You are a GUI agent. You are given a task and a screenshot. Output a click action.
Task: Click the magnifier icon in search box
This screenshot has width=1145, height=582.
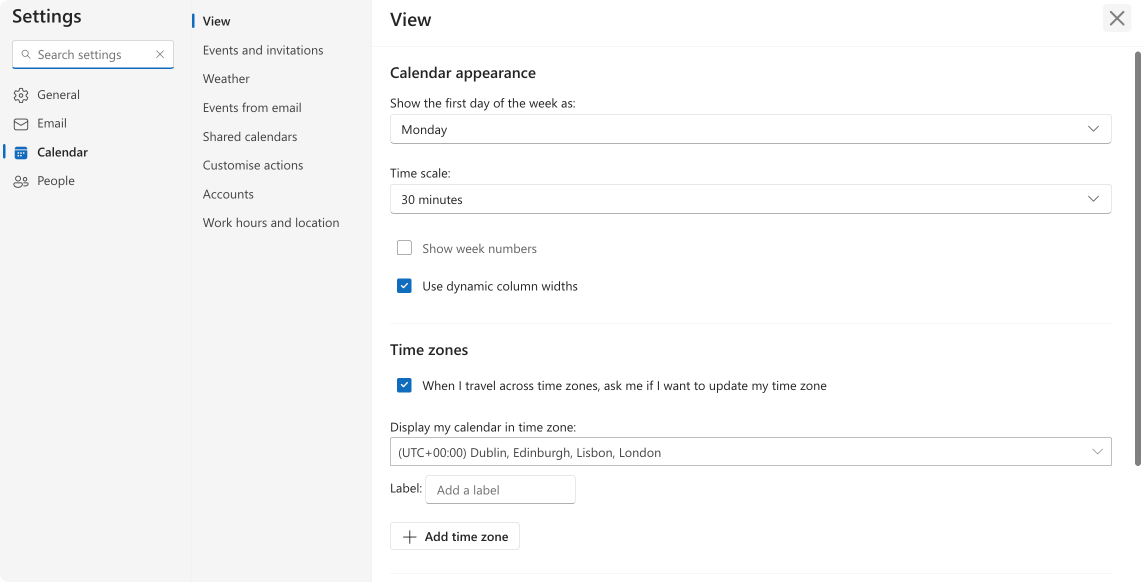pyautogui.click(x=26, y=55)
